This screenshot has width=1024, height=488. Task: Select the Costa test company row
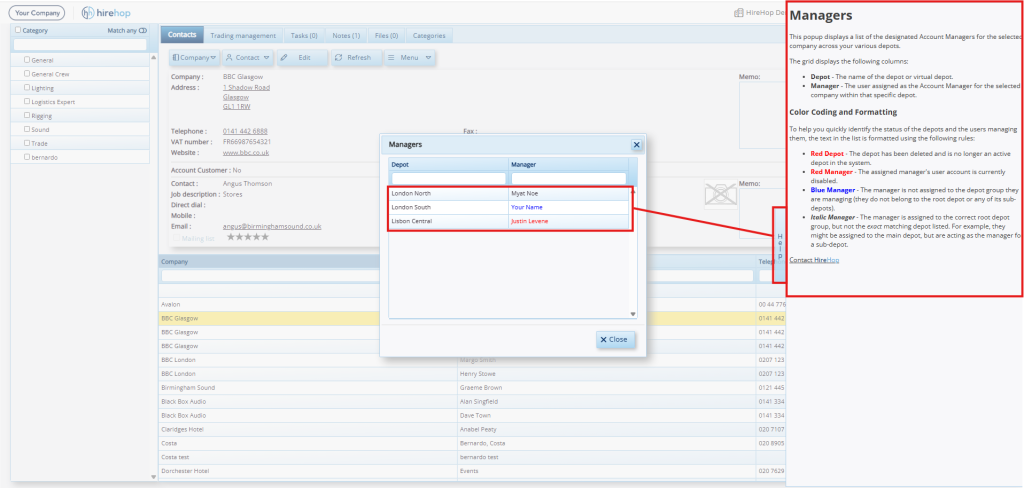(472, 457)
